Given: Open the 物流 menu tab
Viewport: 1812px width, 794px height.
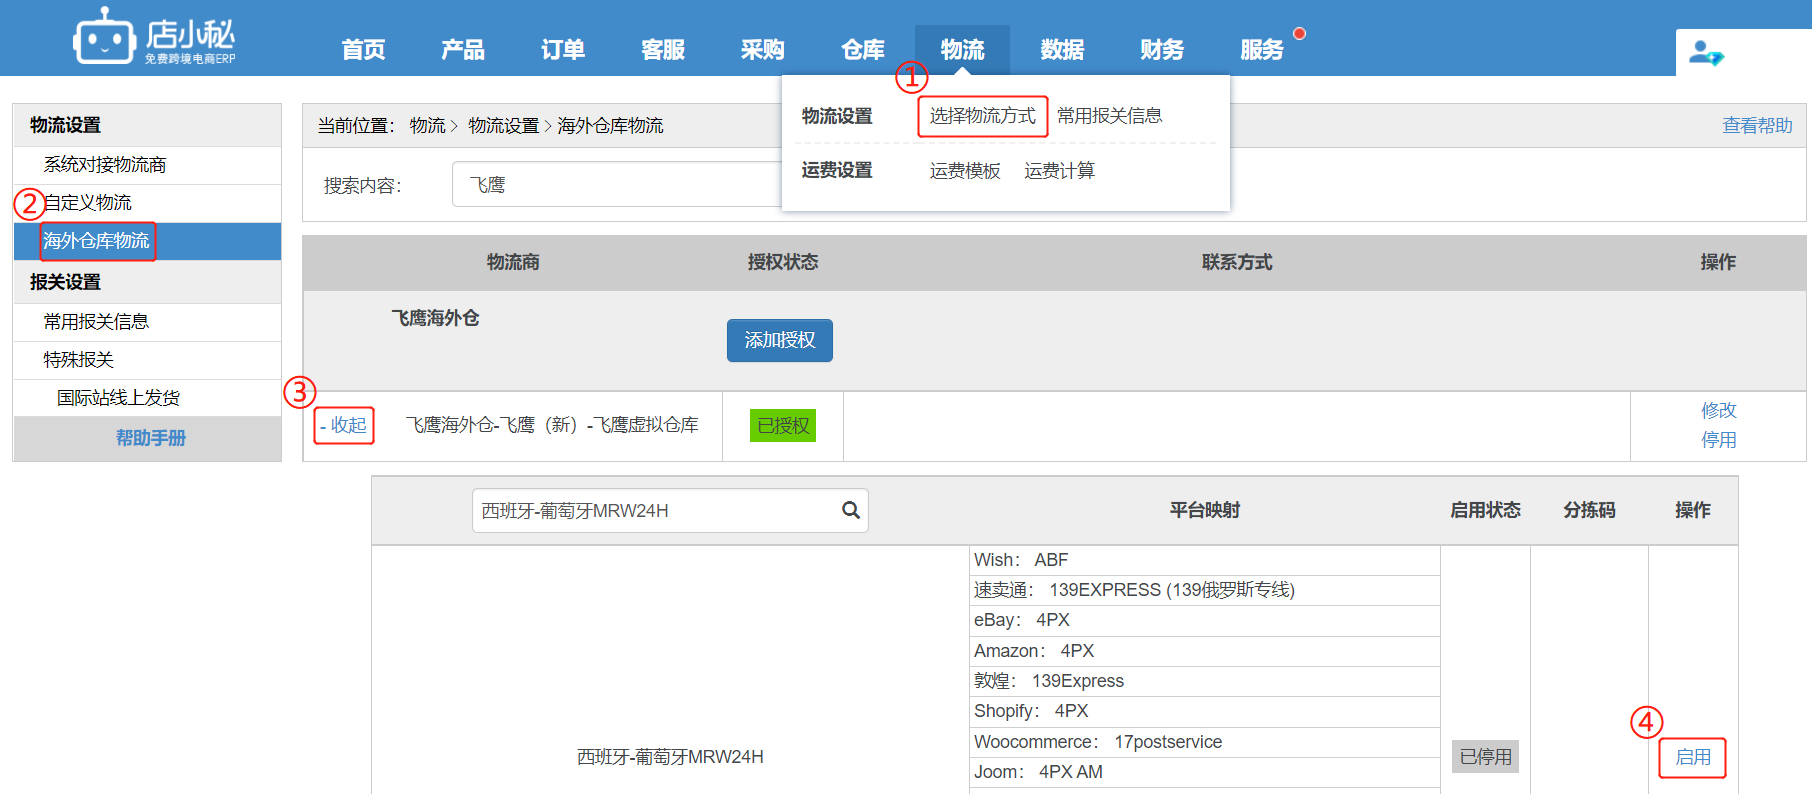Looking at the screenshot, I should 962,50.
